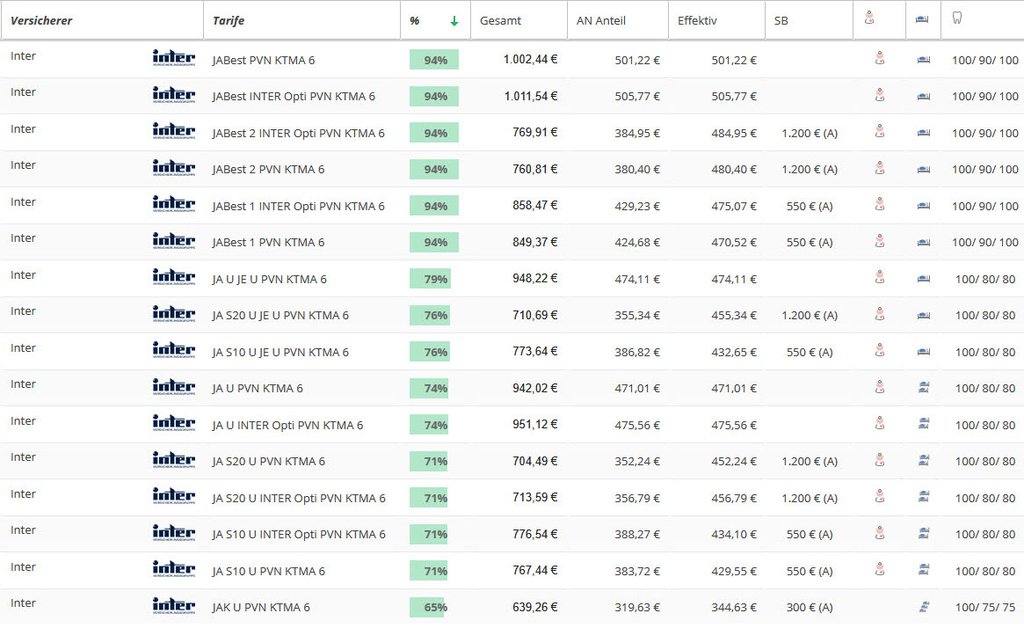Viewport: 1024px width, 628px height.
Task: Click the multi-bed icon in JAK U PVN KTMA 6 row
Action: 923,607
